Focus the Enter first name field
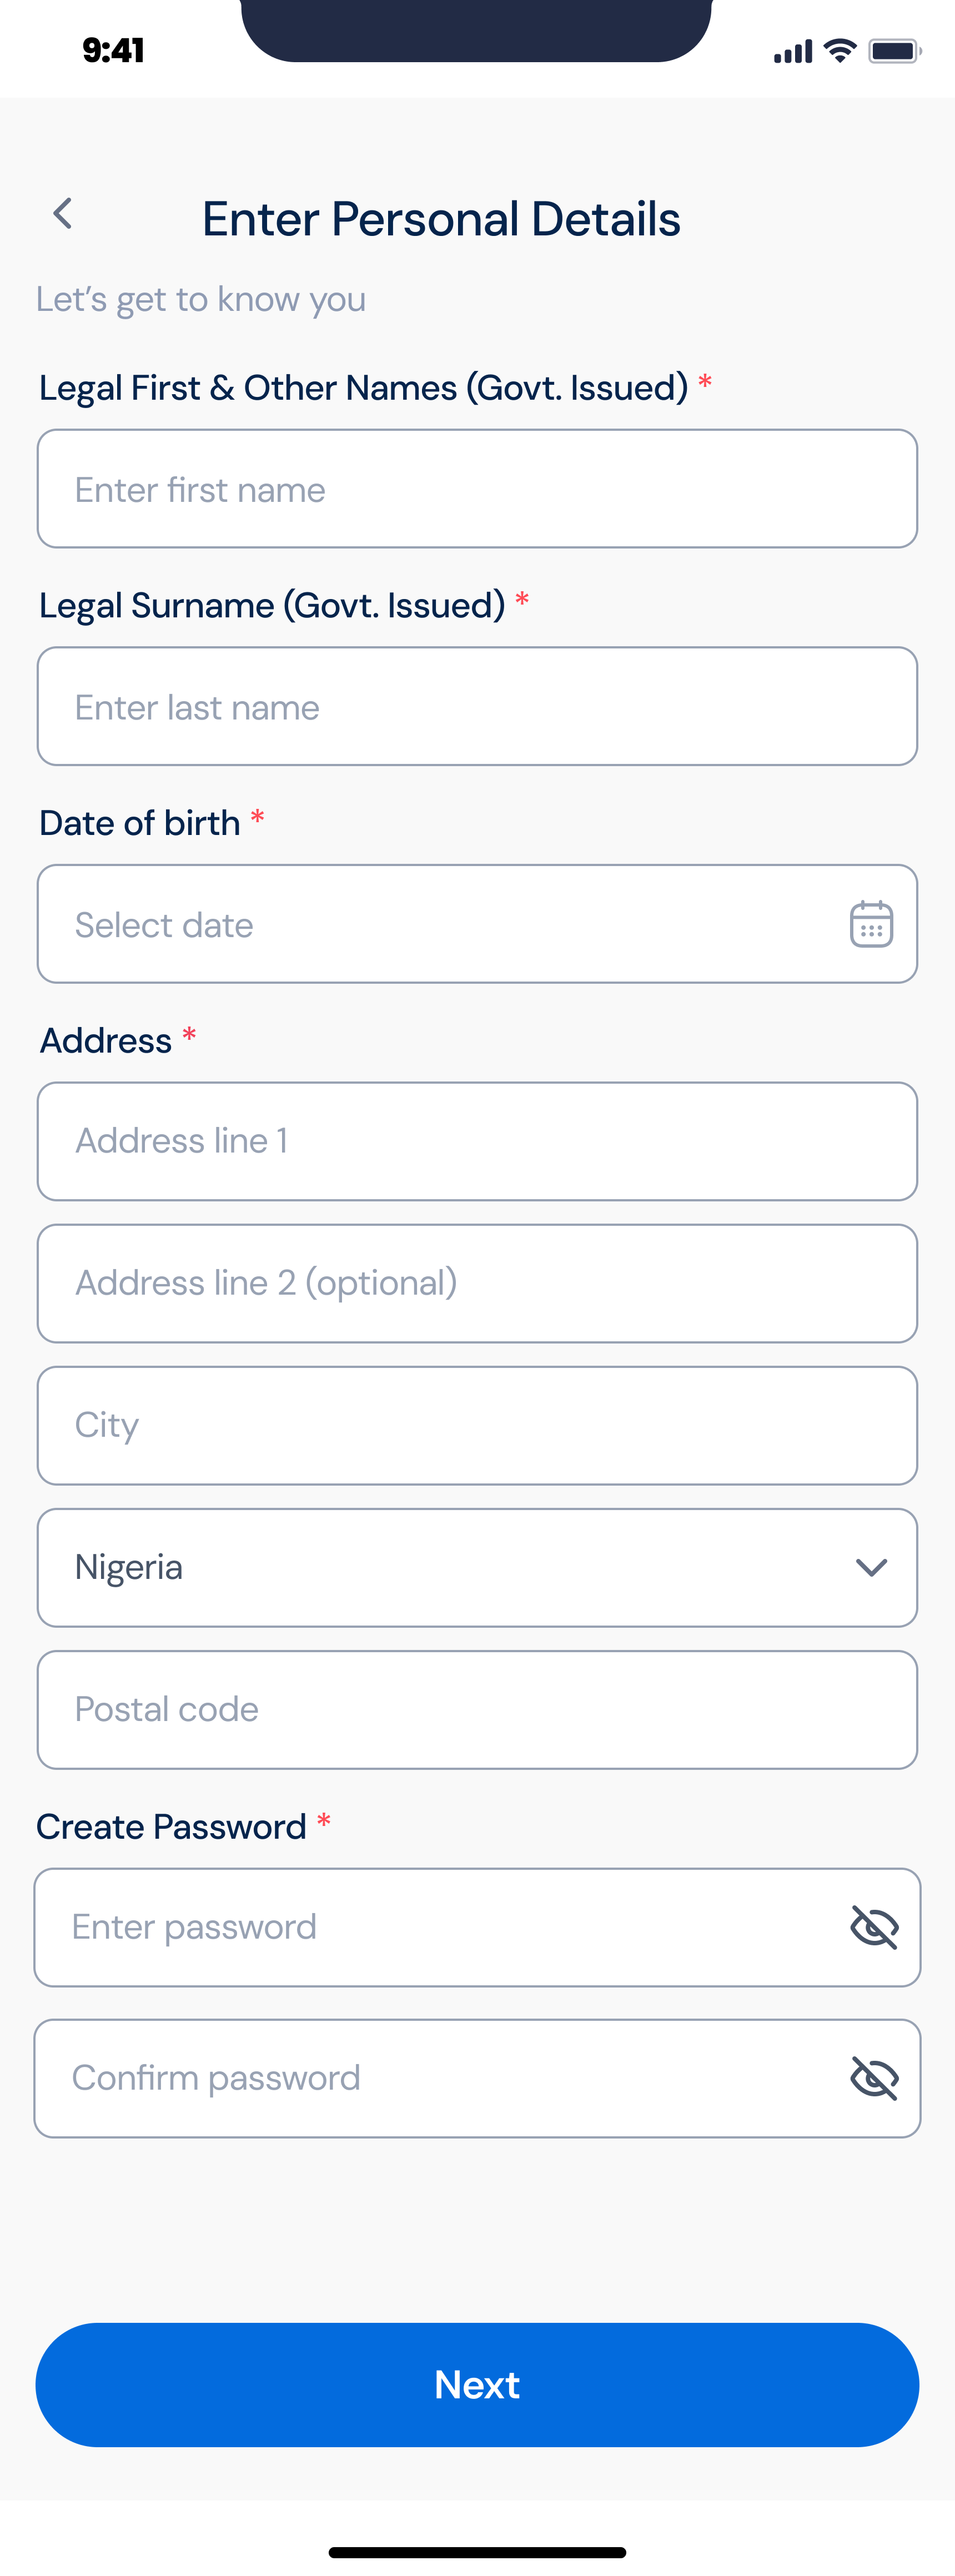Screen dimensions: 955x2576 tap(477, 489)
